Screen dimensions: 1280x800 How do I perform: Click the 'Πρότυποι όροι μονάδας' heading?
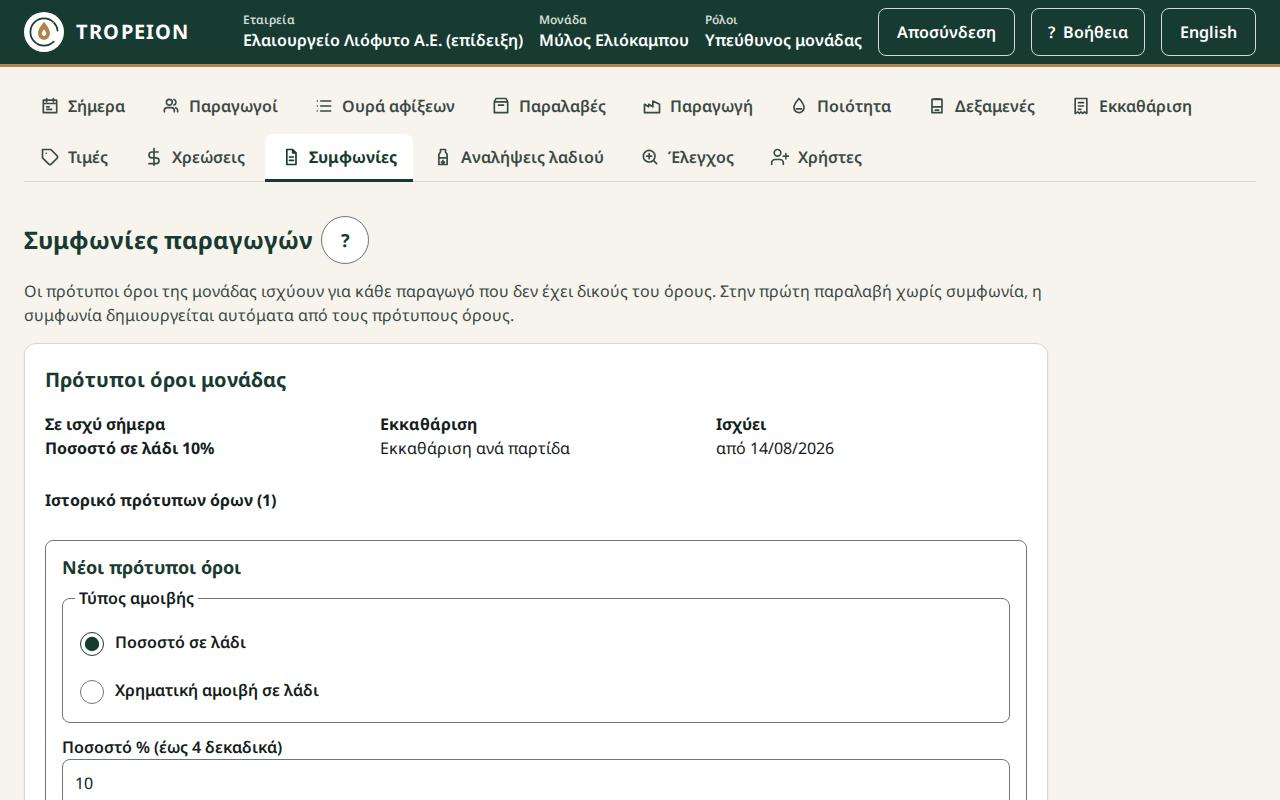166,380
